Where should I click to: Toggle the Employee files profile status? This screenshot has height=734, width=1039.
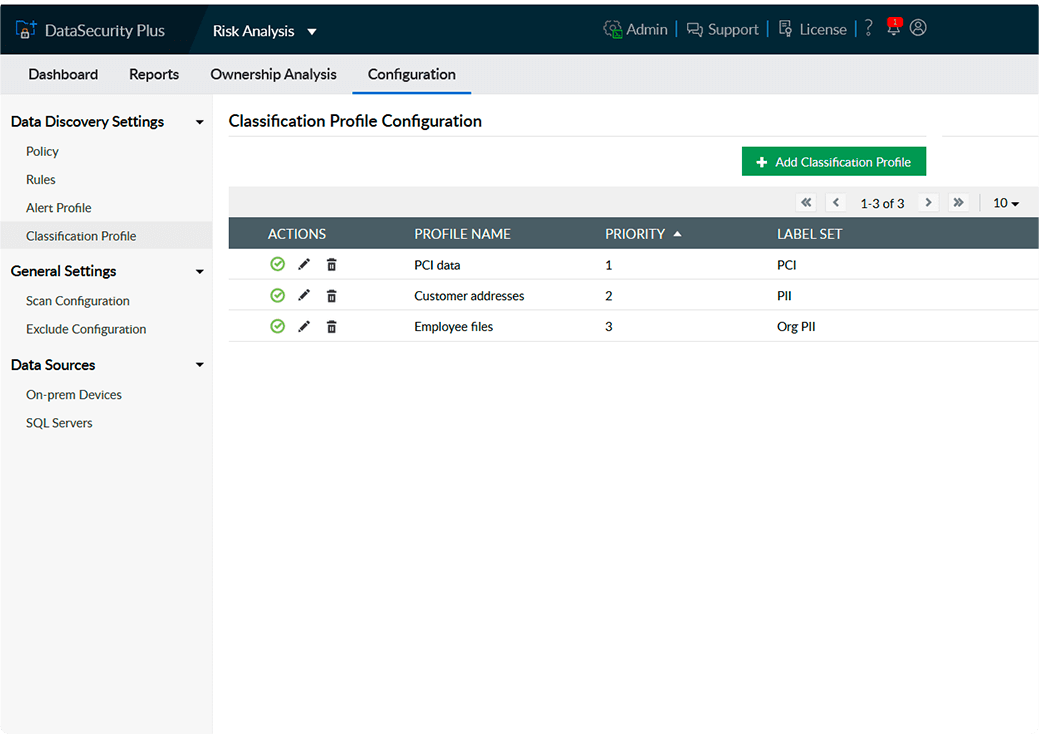click(x=278, y=327)
